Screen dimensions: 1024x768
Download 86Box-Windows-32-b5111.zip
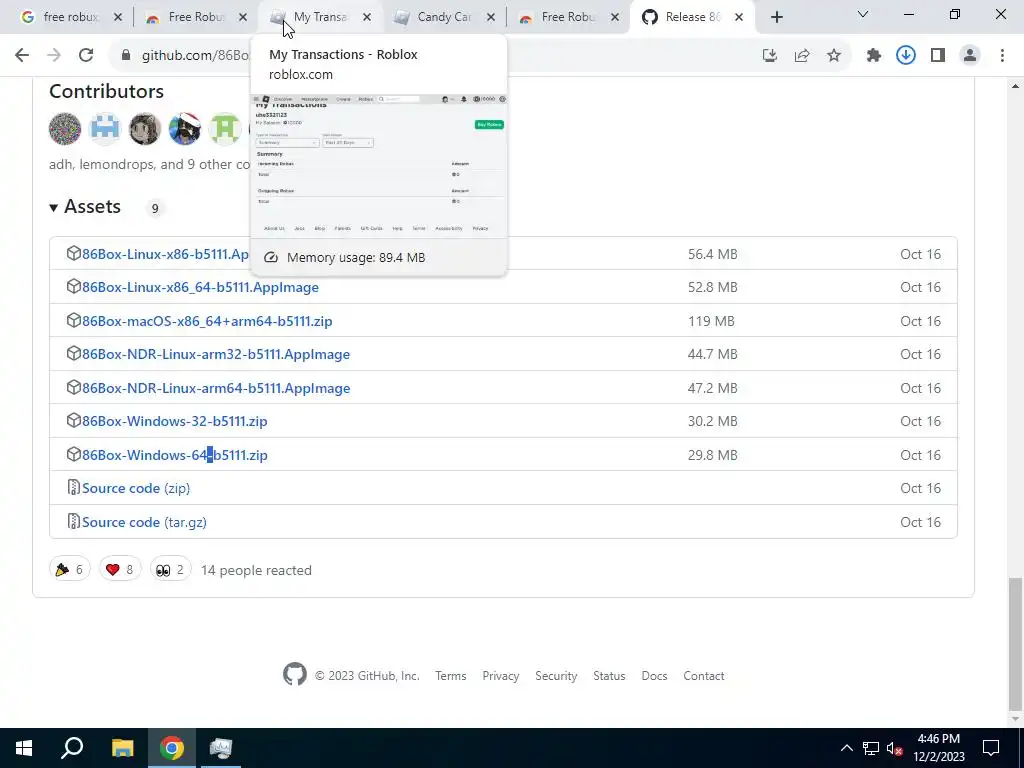click(x=175, y=421)
